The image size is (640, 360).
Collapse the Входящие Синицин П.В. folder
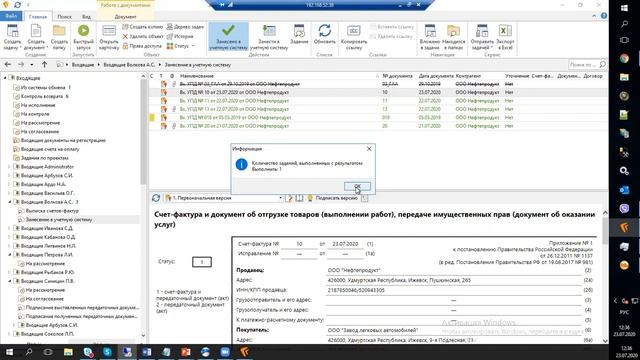[9, 281]
